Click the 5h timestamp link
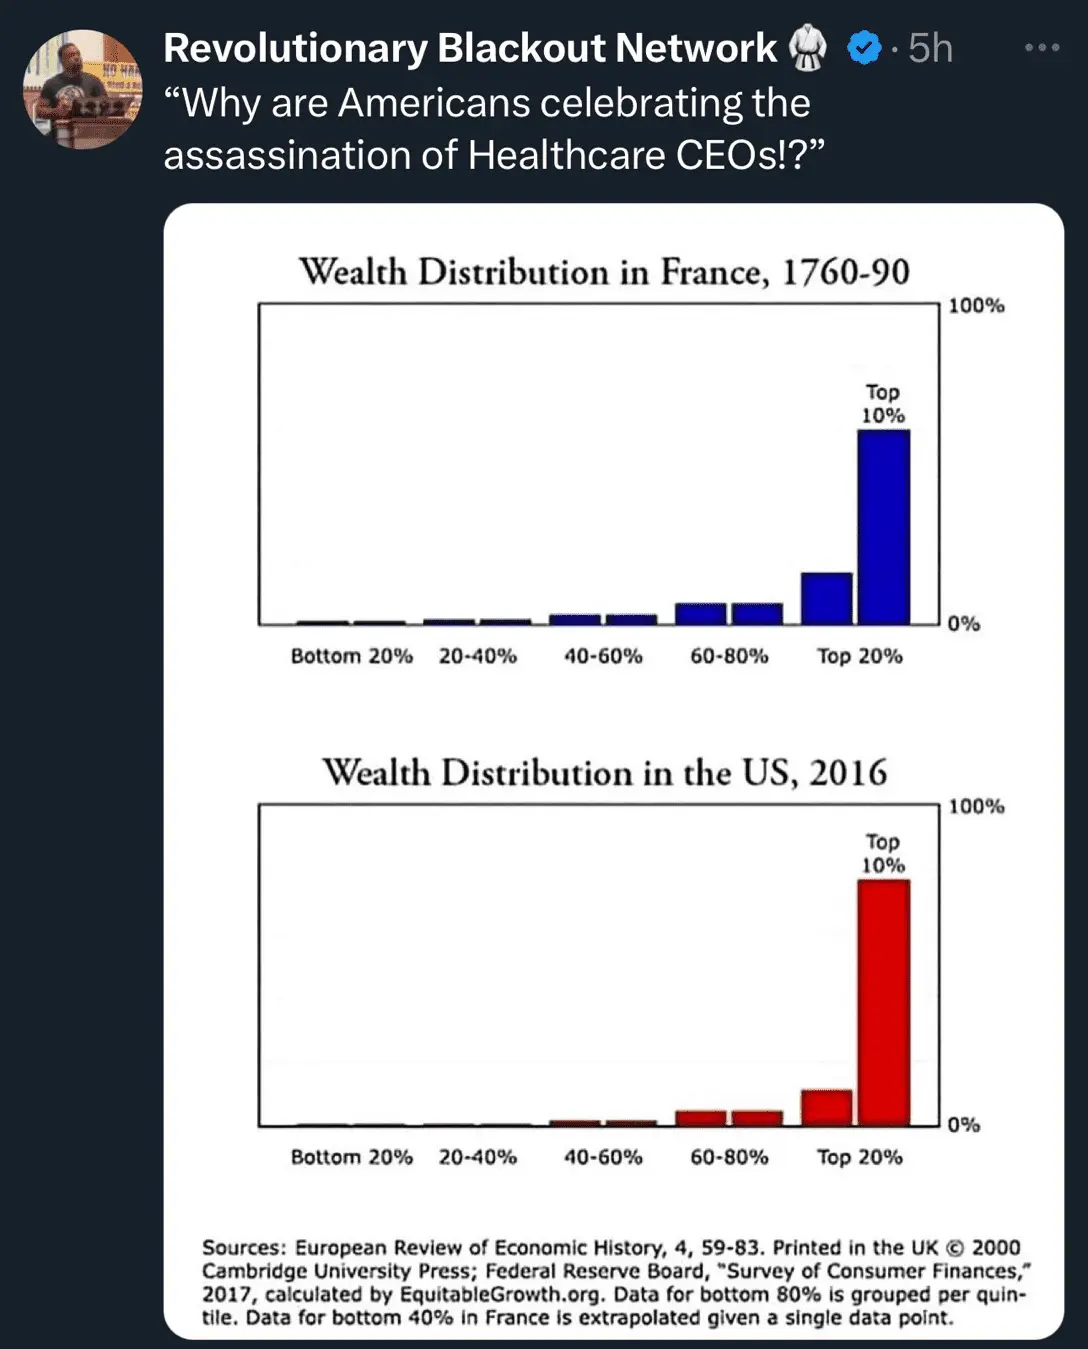The image size is (1088, 1349). pos(930,48)
